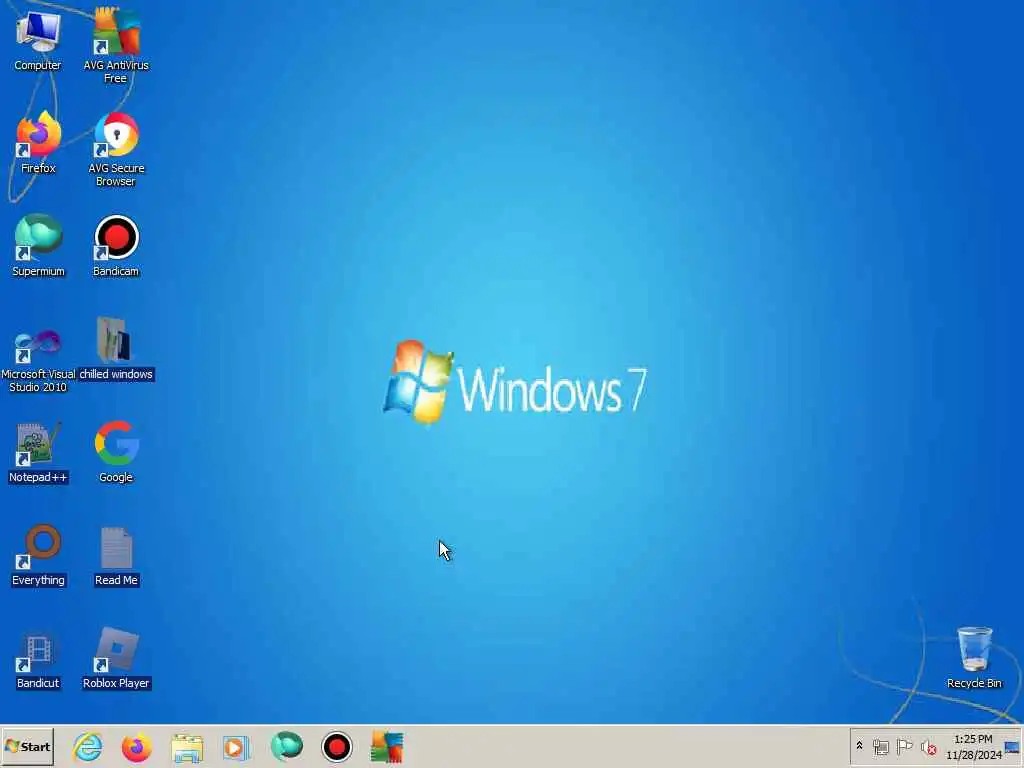
Task: Open Bandicam from the taskbar
Action: click(337, 747)
